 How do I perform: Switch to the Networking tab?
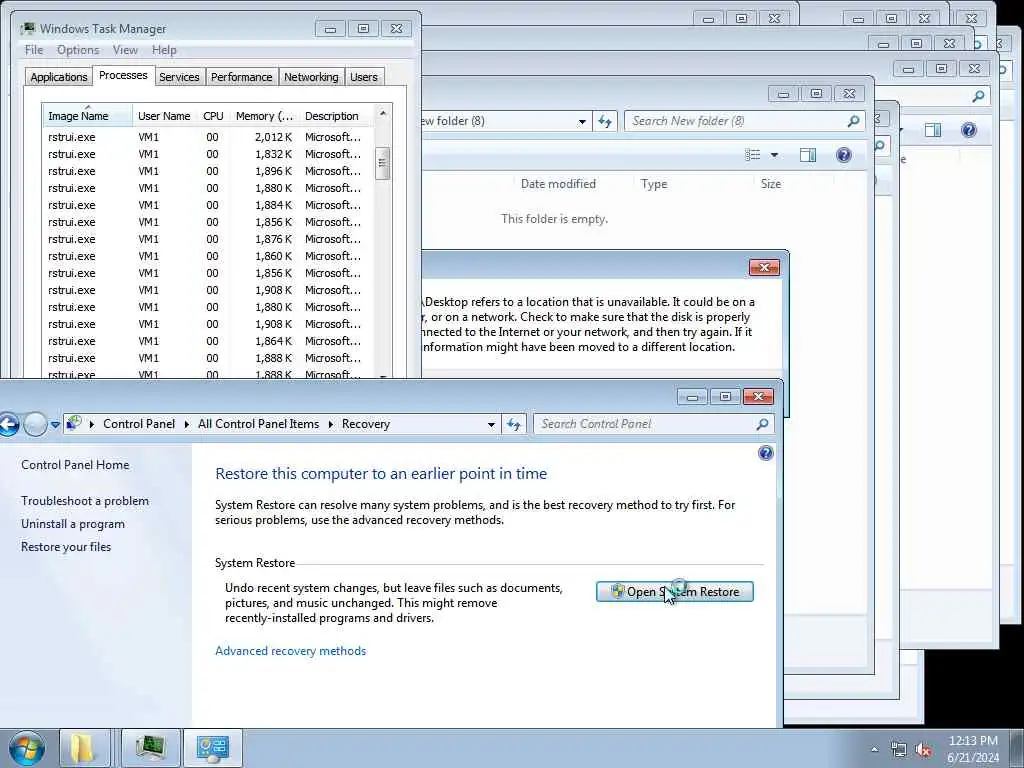click(311, 77)
